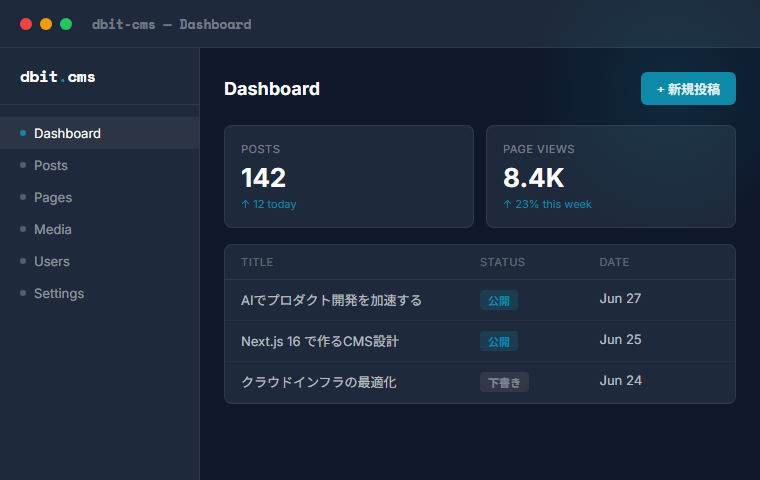Click the 12 today trend text
This screenshot has height=480, width=760.
(x=269, y=204)
